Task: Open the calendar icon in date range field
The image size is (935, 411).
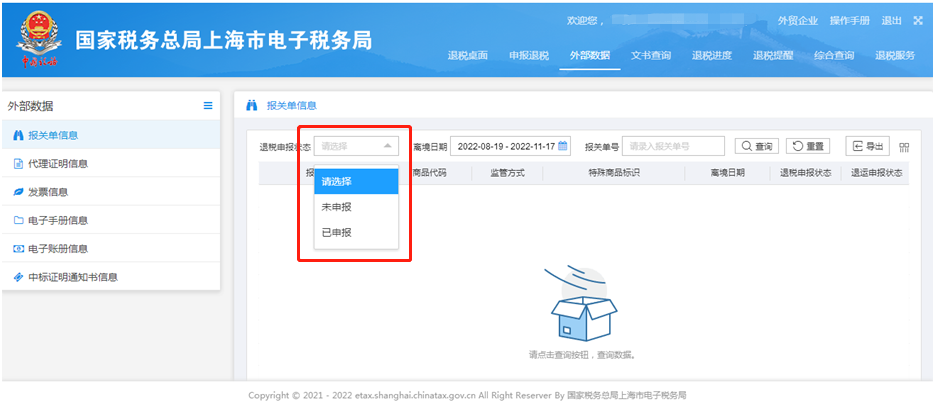Action: click(x=562, y=146)
